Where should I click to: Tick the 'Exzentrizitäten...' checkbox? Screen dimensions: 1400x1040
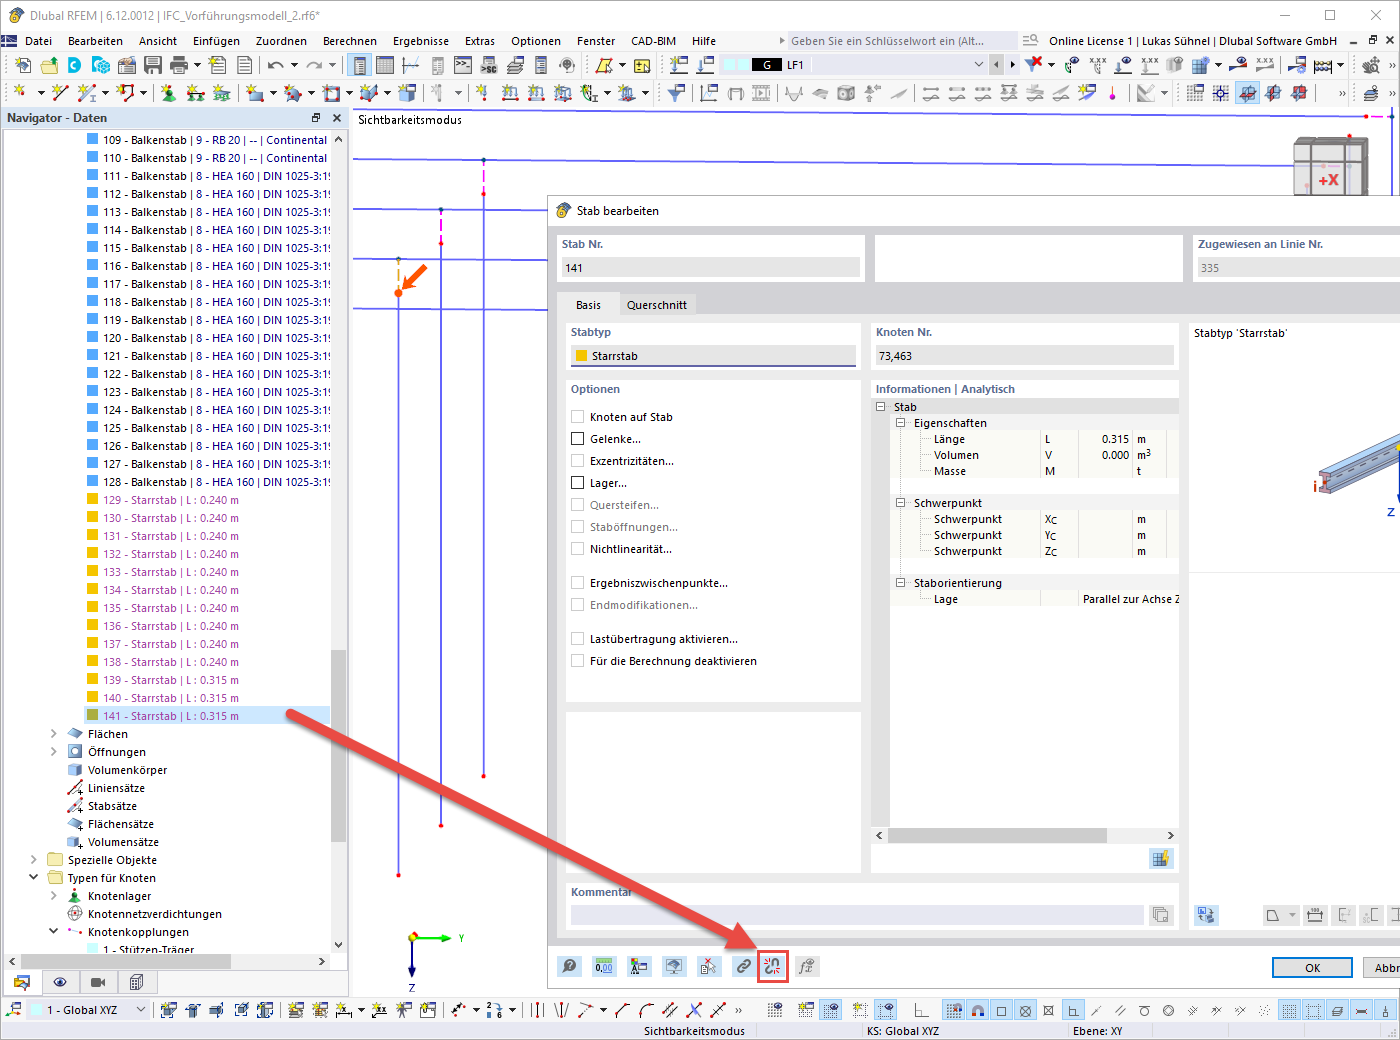point(577,461)
